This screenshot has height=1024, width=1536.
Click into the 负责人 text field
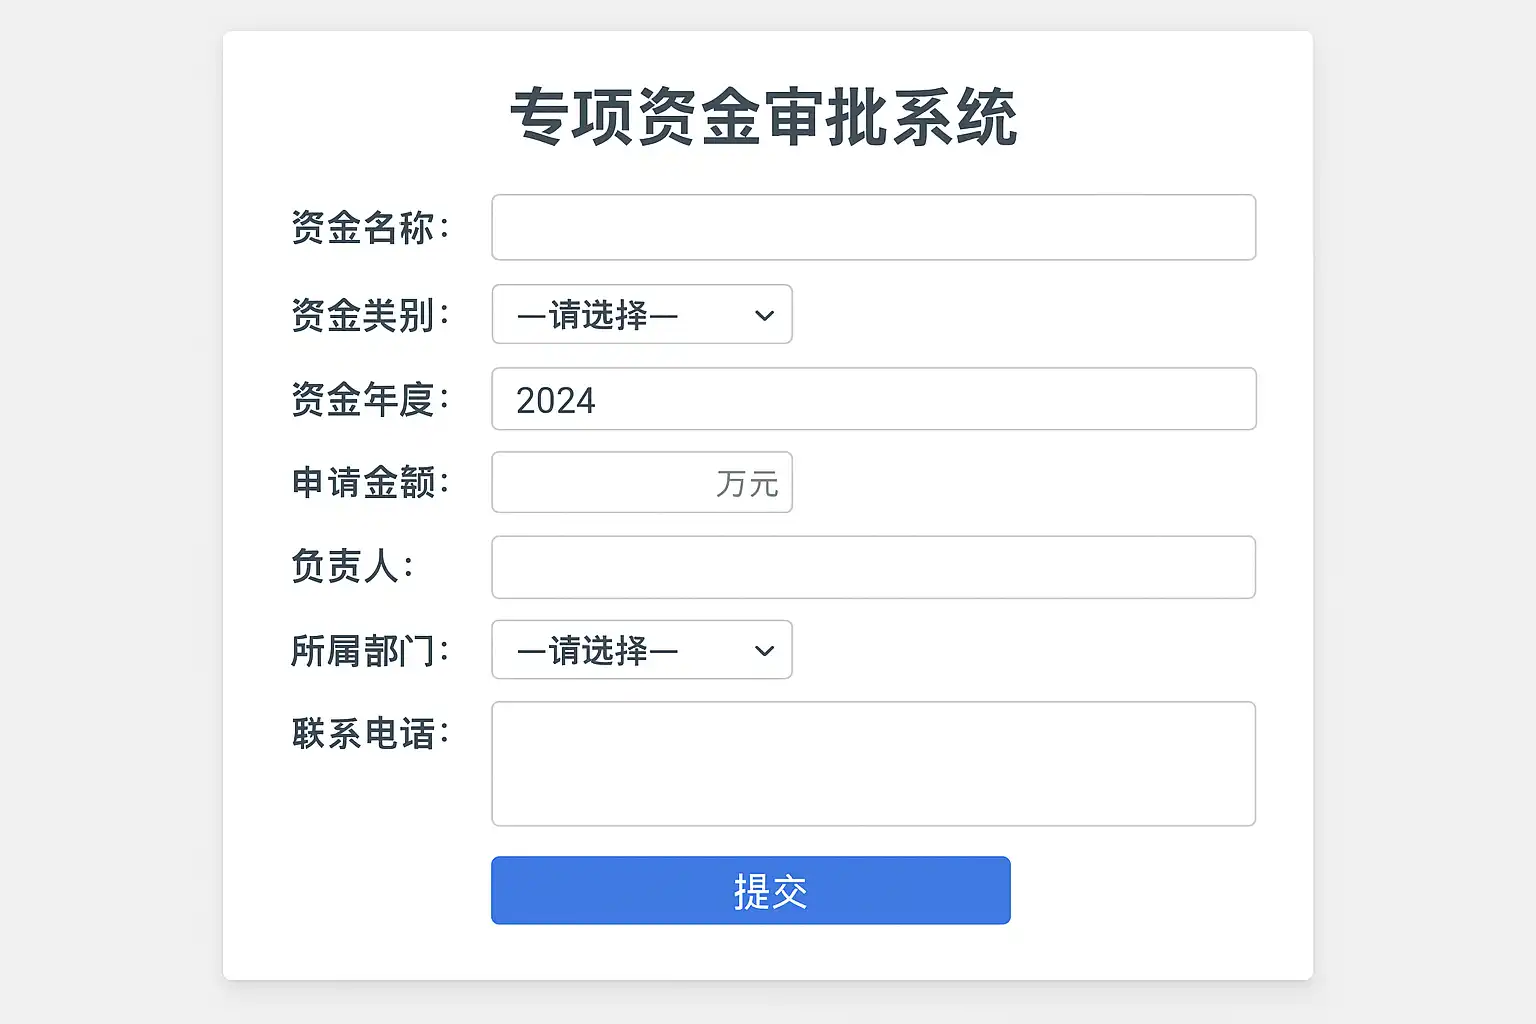[873, 568]
